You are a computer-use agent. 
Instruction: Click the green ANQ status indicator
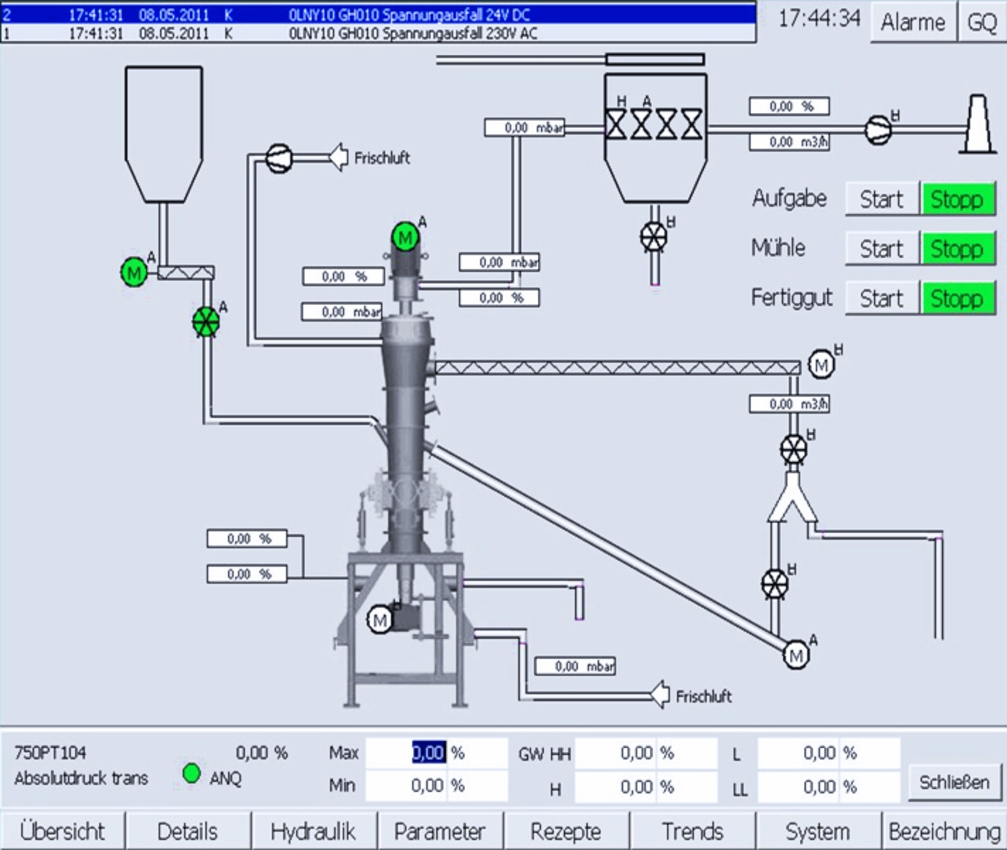coord(190,772)
